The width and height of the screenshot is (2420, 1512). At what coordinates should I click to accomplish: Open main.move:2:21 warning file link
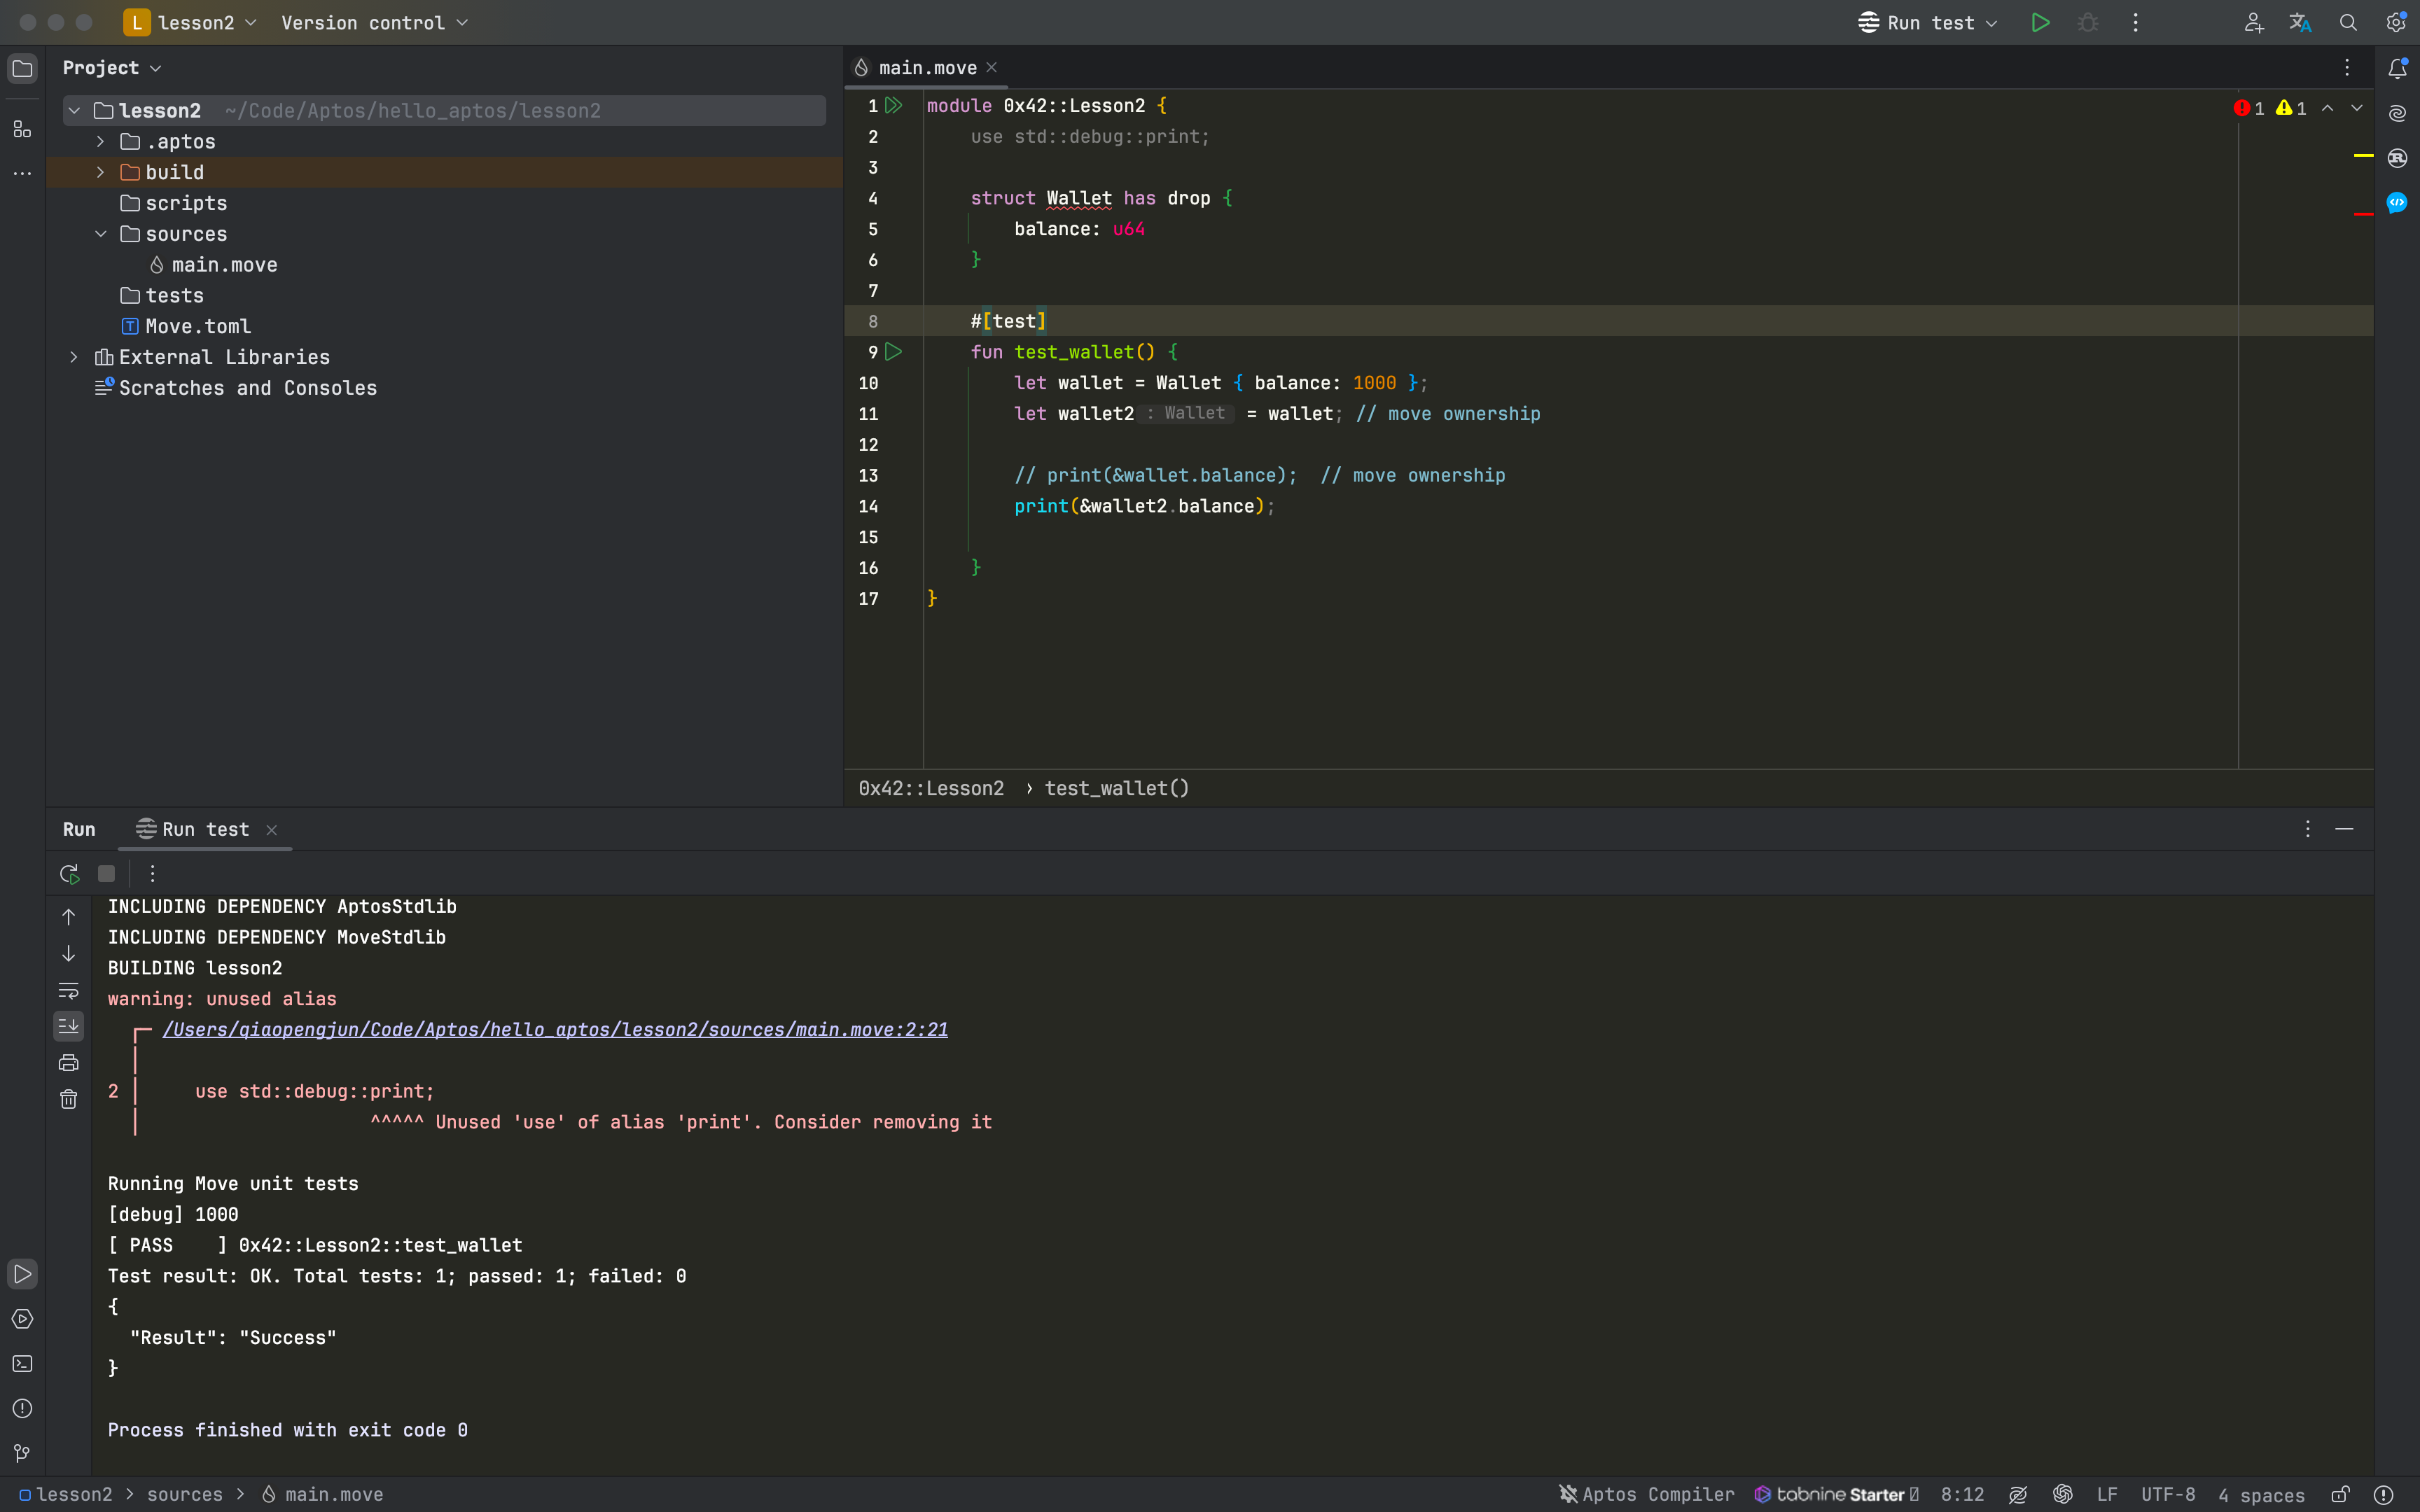pos(555,1029)
